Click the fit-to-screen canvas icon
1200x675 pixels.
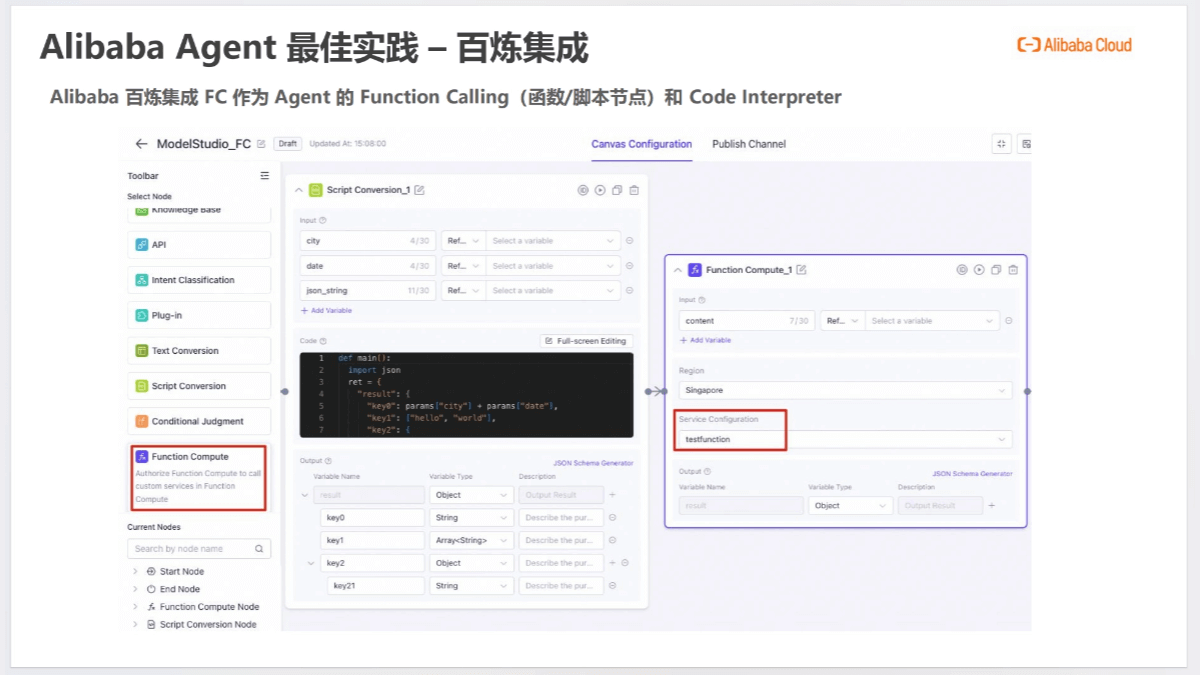(x=1001, y=144)
